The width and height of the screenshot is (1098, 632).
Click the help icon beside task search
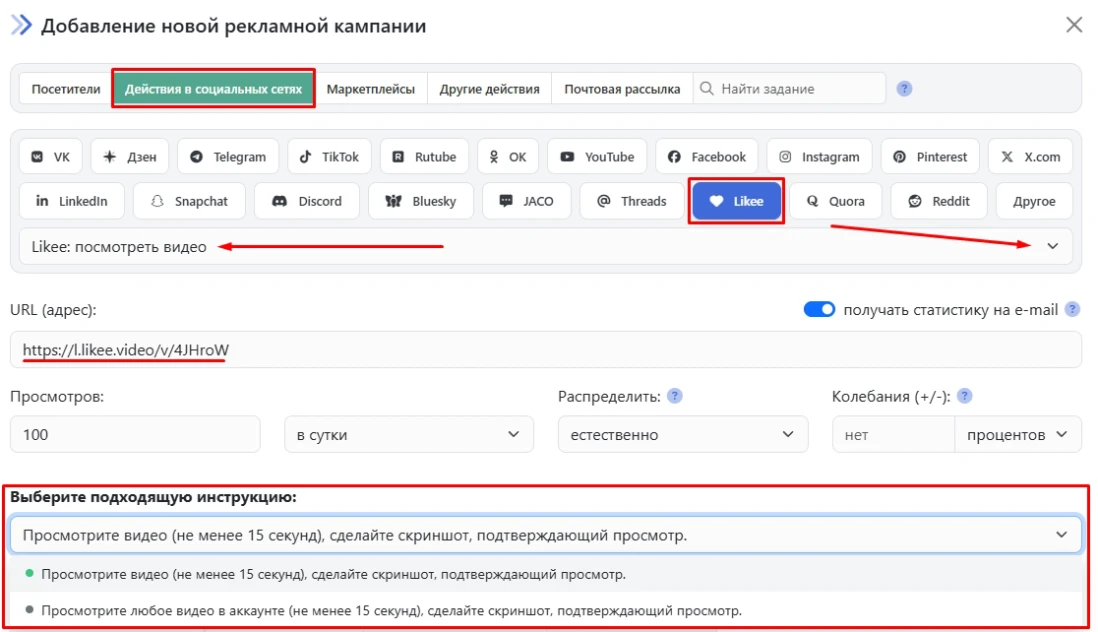[904, 89]
